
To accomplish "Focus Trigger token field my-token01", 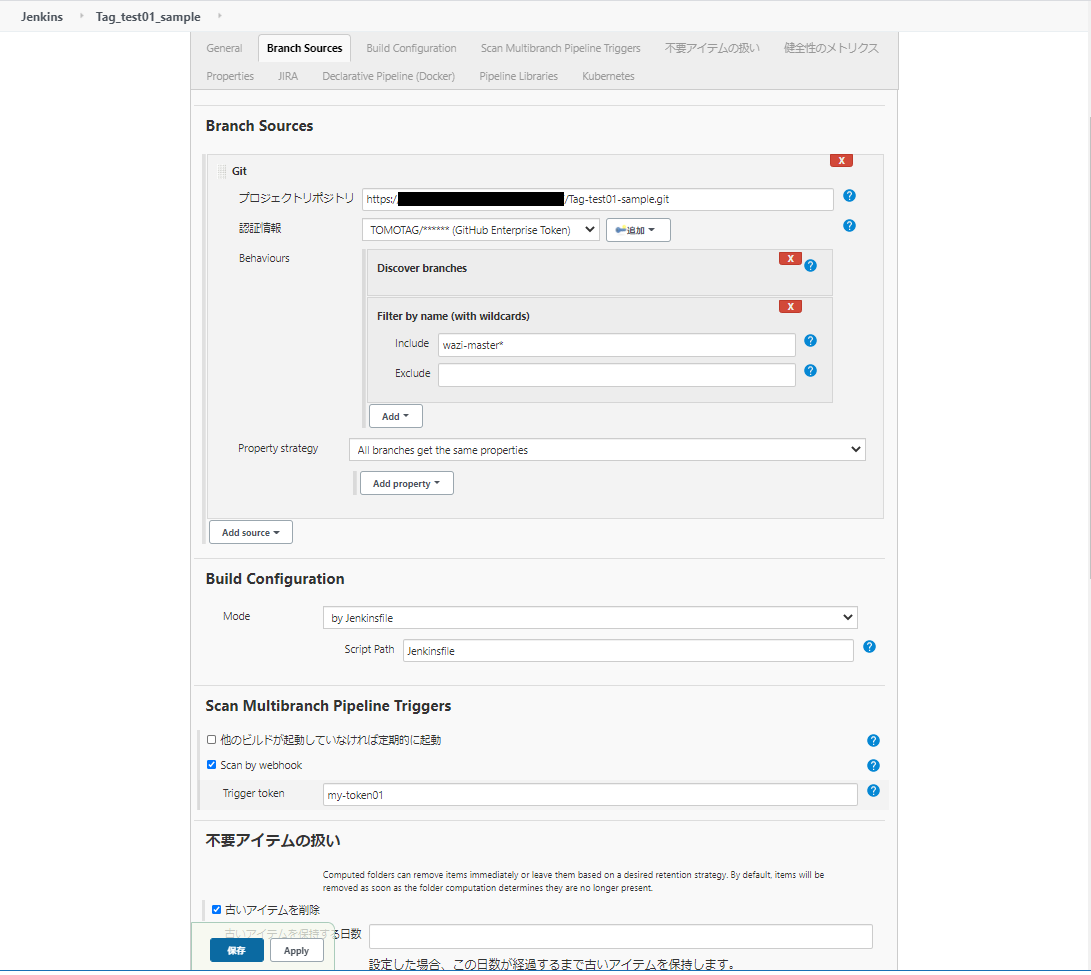I will point(590,795).
